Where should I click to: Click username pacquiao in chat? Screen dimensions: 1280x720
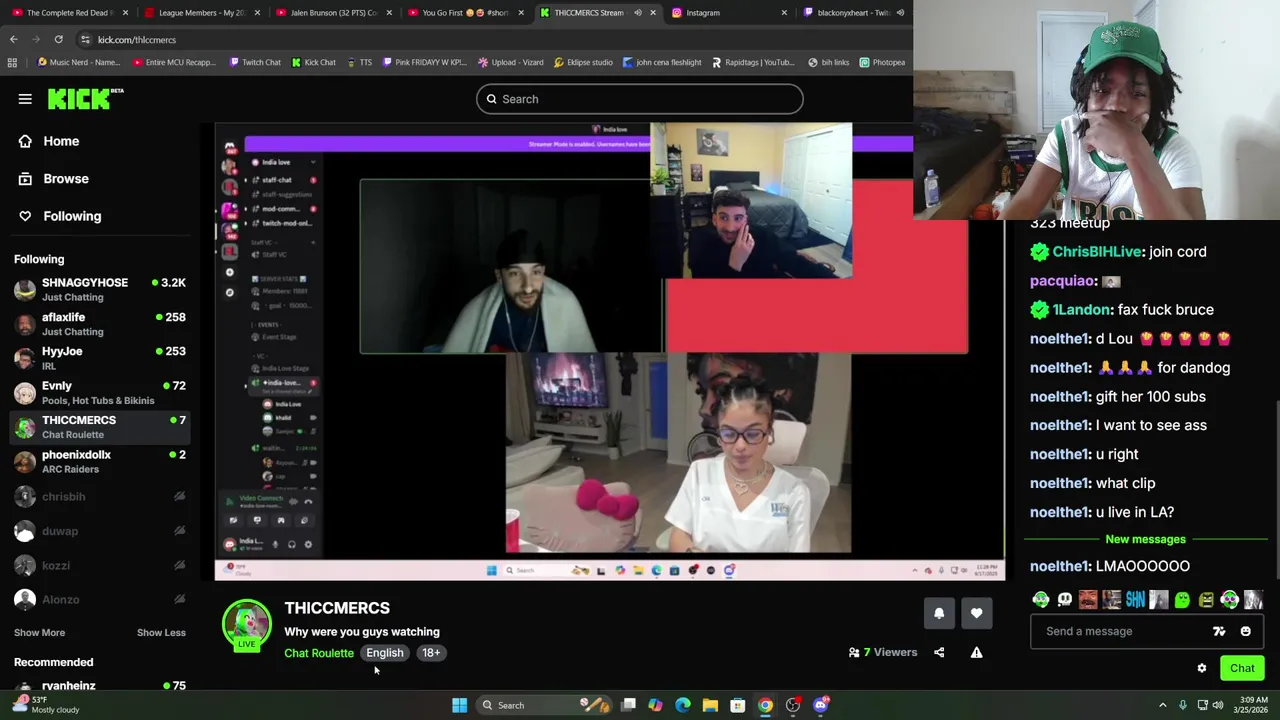[1063, 281]
